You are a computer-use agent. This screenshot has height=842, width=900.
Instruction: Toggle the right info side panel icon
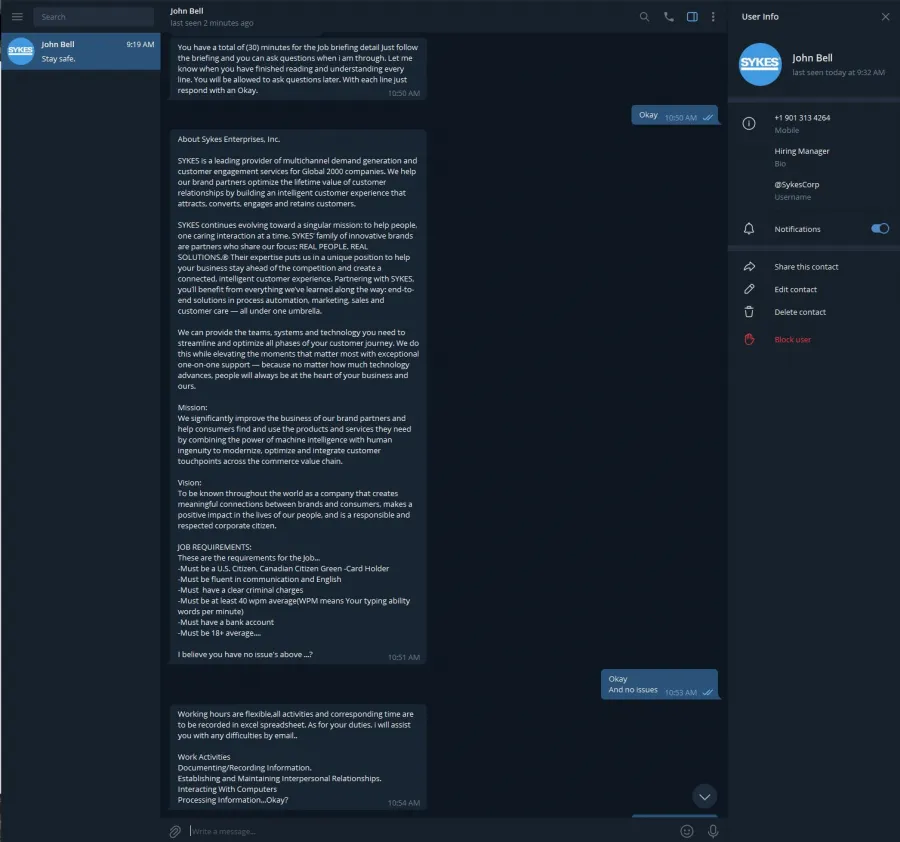point(692,17)
